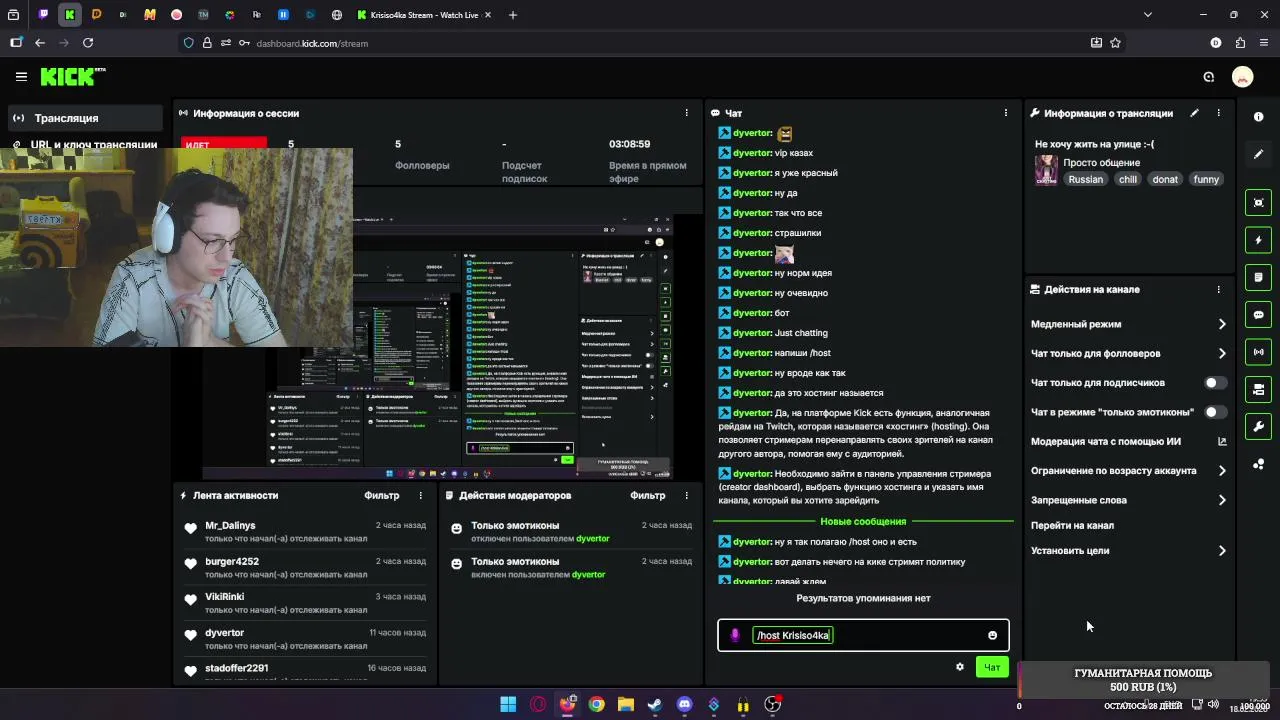
Task: Open three-dot menu of Activity feed panel
Action: click(420, 495)
